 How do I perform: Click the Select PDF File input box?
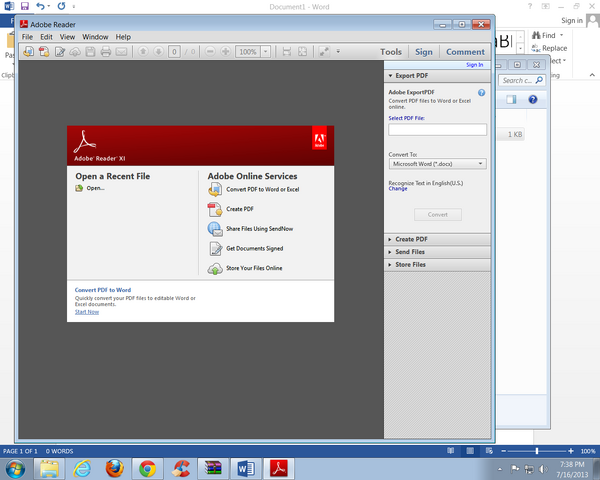(437, 130)
